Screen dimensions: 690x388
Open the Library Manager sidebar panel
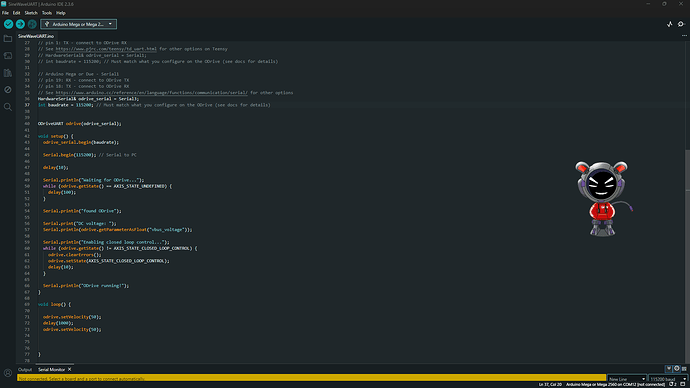click(x=7, y=73)
